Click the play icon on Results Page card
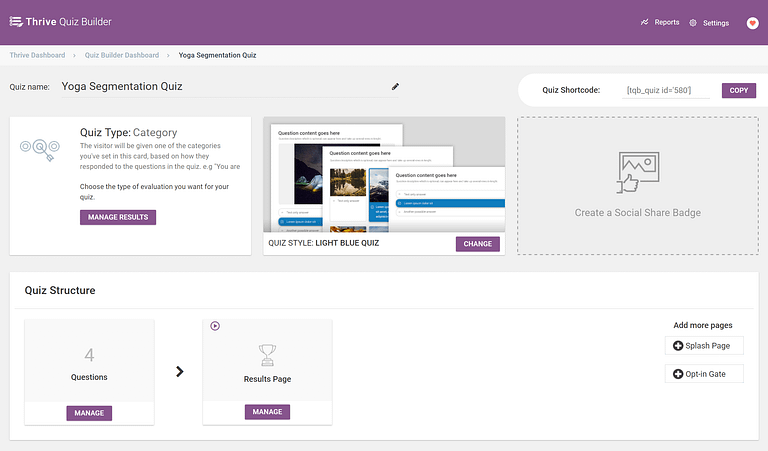The image size is (768, 451). pos(215,326)
